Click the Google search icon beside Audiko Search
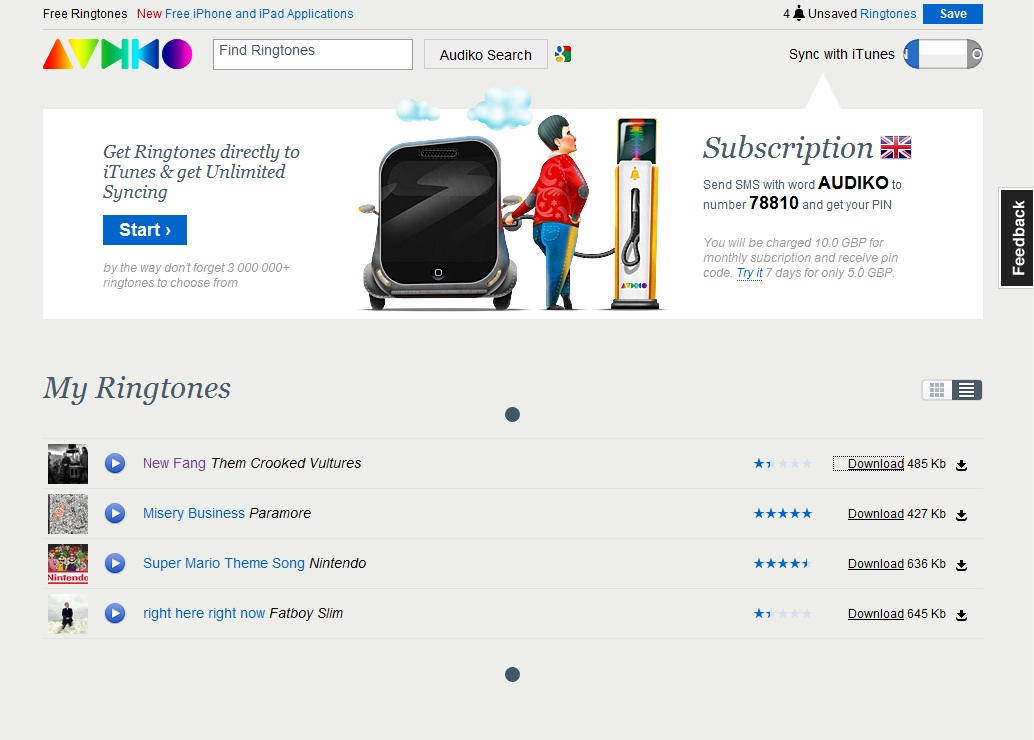 [563, 54]
